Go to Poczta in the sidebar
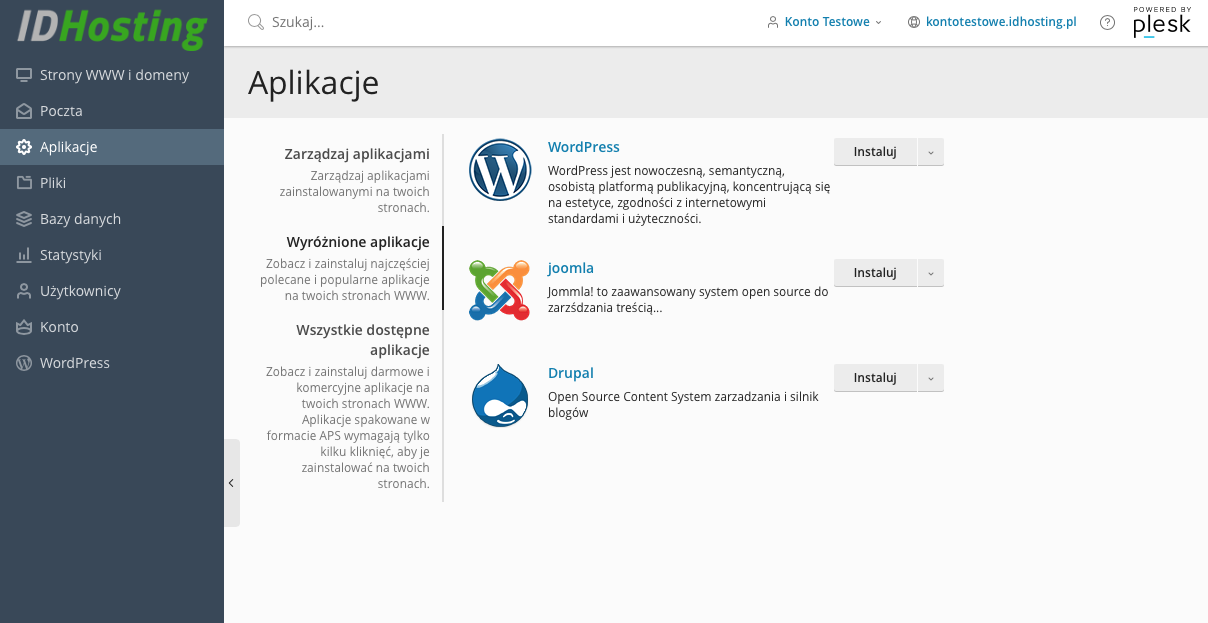The image size is (1208, 623). (x=112, y=111)
